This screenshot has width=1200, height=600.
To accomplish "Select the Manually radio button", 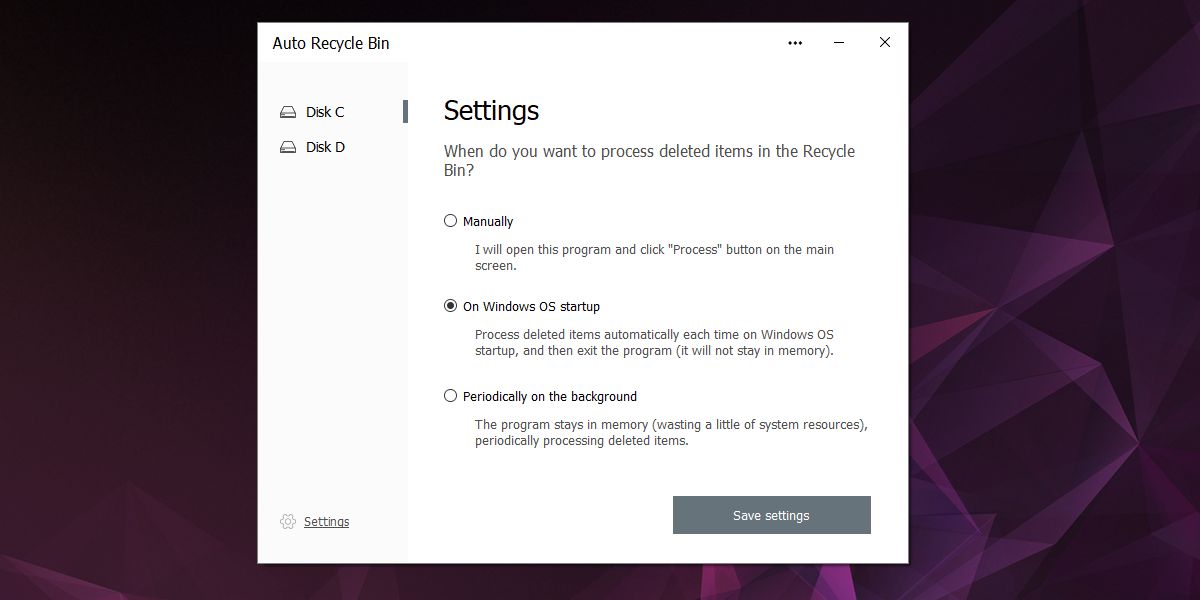I will (450, 221).
